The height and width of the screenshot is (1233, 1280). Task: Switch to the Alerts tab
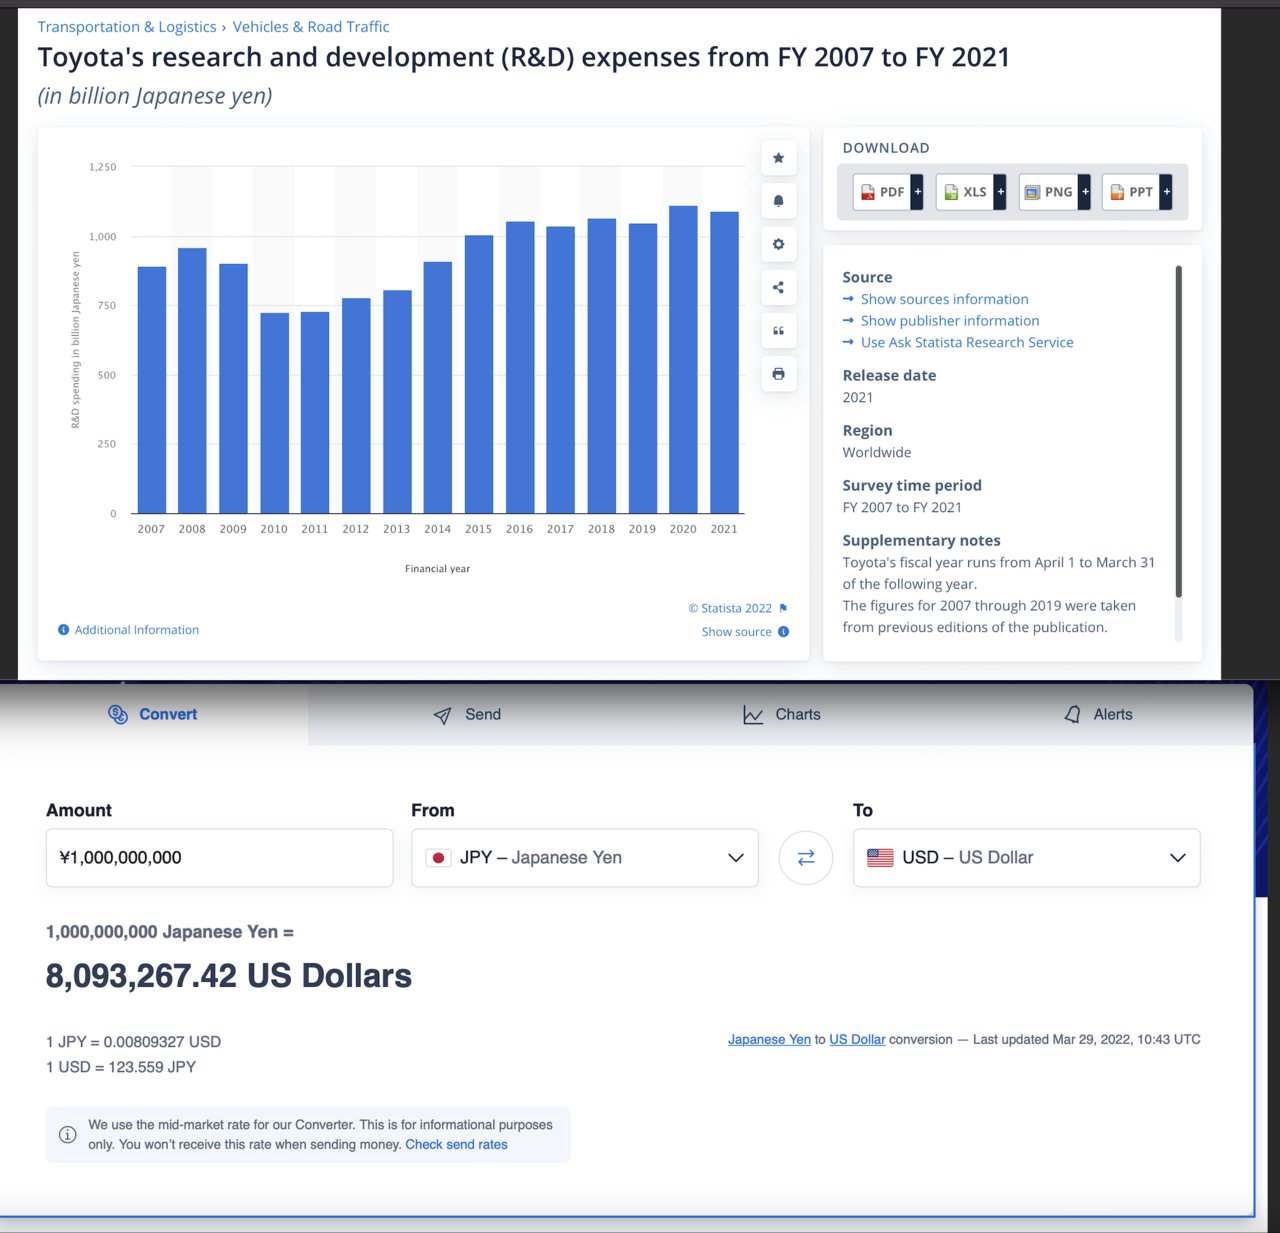1098,714
